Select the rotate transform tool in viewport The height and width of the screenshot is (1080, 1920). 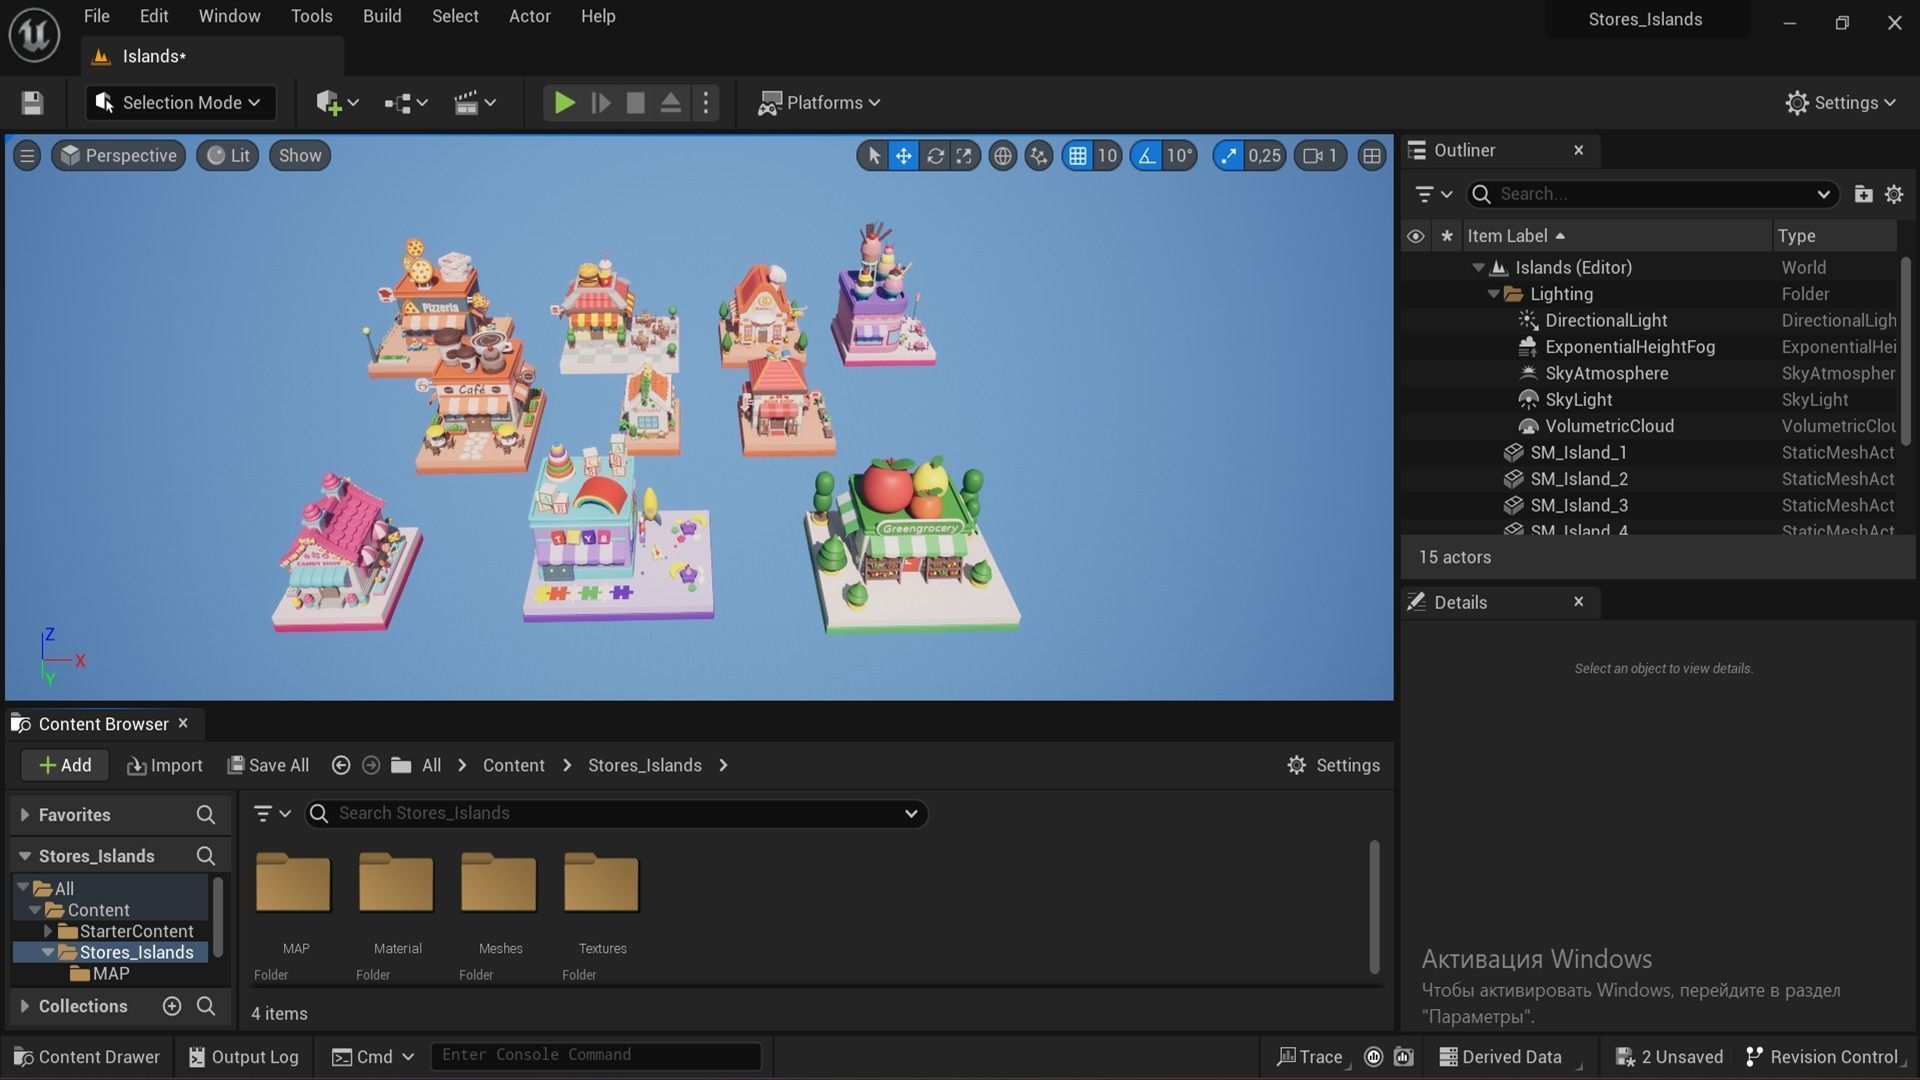tap(935, 156)
